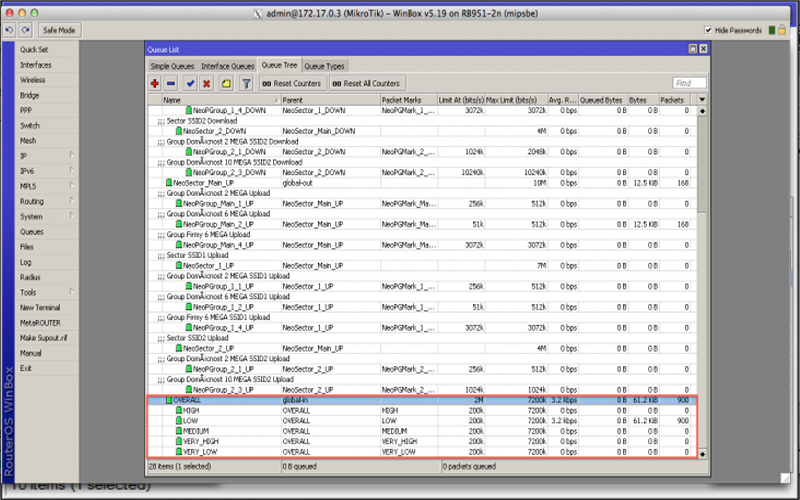Switch to the Queue Types tab
This screenshot has width=800, height=500.
point(325,66)
